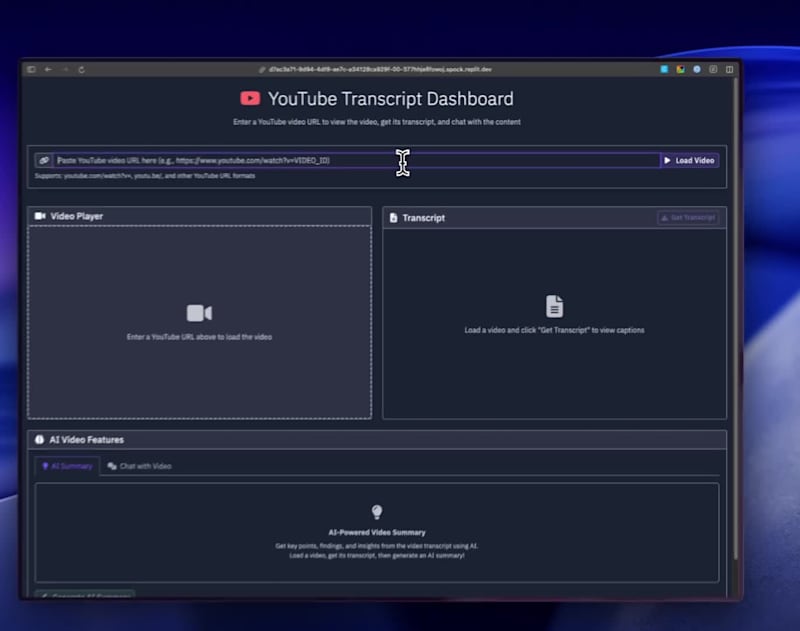Click 'Enter a YouTube URL above' placeholder text
This screenshot has height=631, width=800.
[199, 337]
